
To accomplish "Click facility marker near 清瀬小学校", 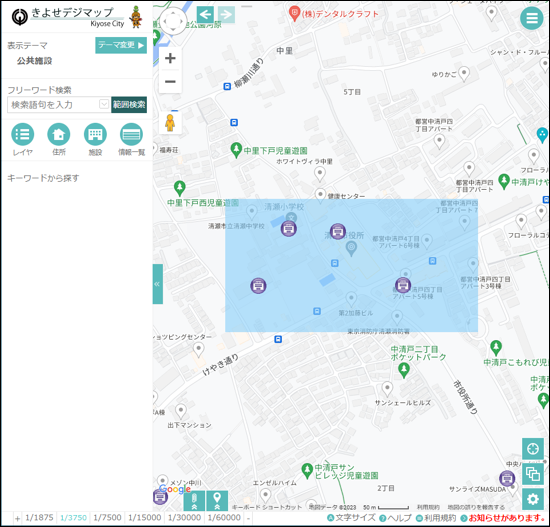I will [289, 229].
